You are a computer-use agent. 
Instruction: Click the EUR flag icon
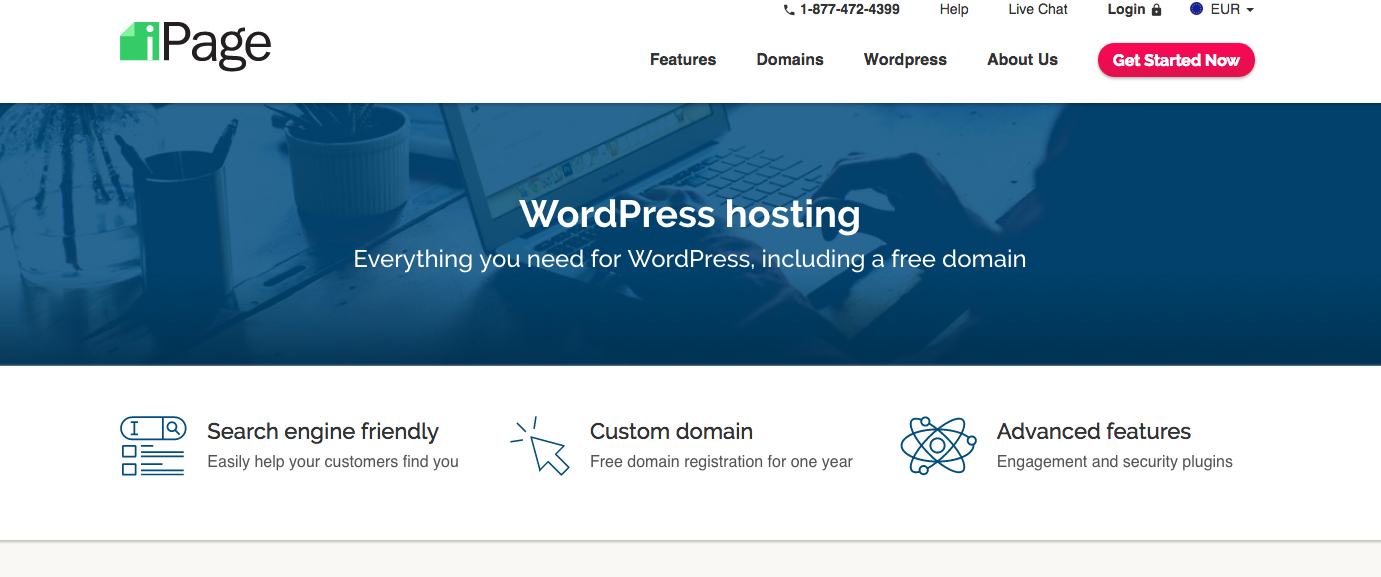(1197, 9)
